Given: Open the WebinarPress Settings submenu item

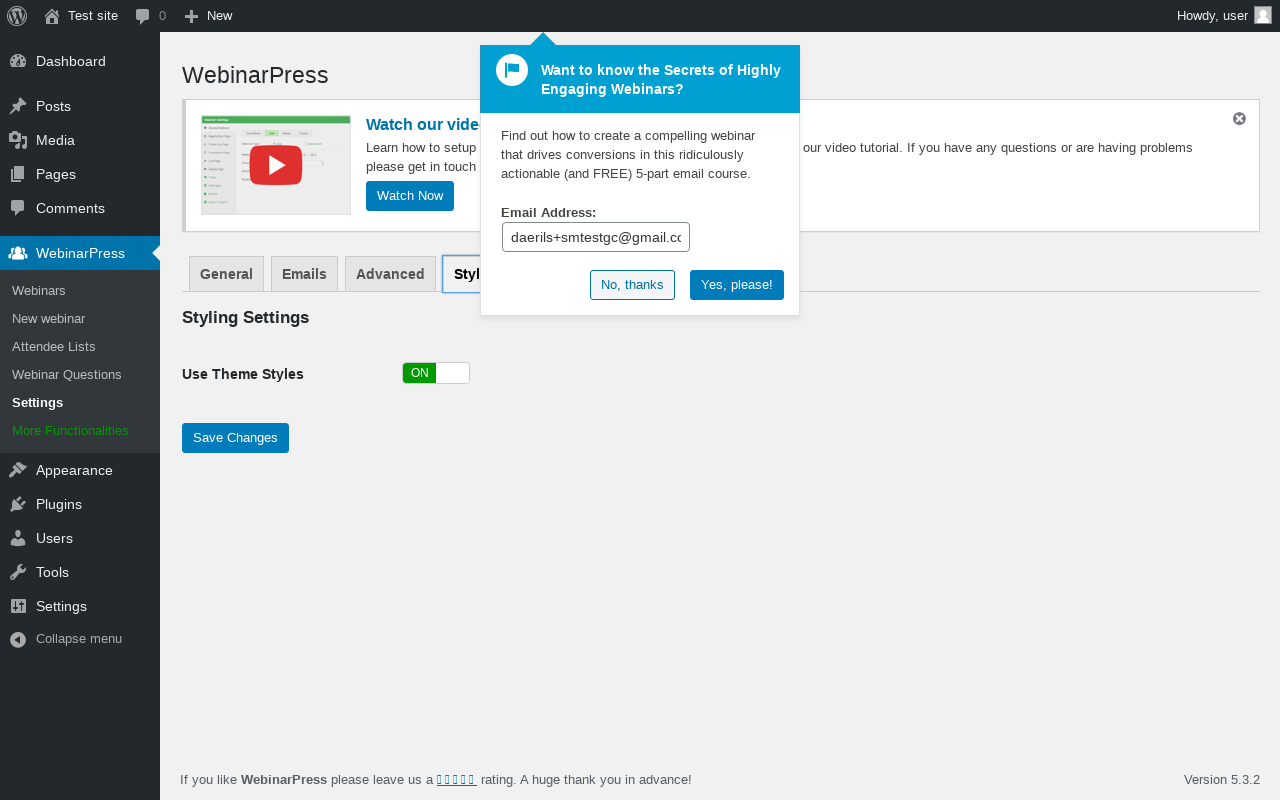Looking at the screenshot, I should (x=37, y=402).
